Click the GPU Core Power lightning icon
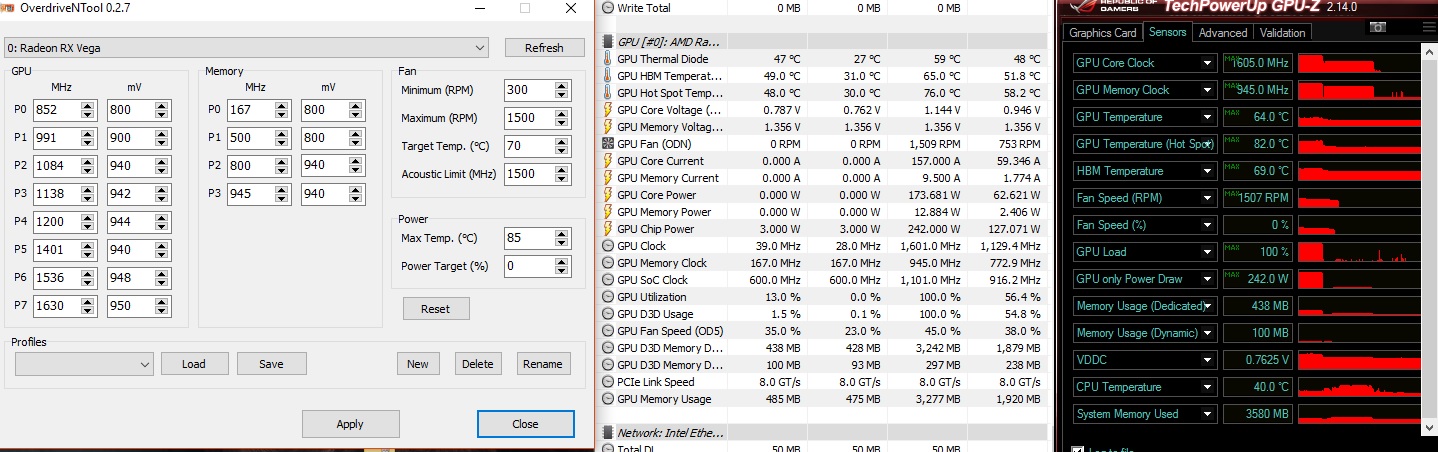Image resolution: width=1438 pixels, height=452 pixels. 608,195
